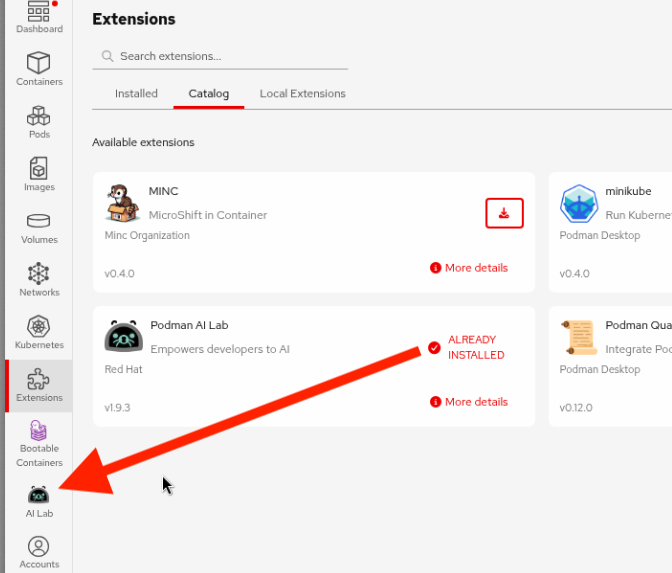Switch to the Installed tab

click(136, 94)
